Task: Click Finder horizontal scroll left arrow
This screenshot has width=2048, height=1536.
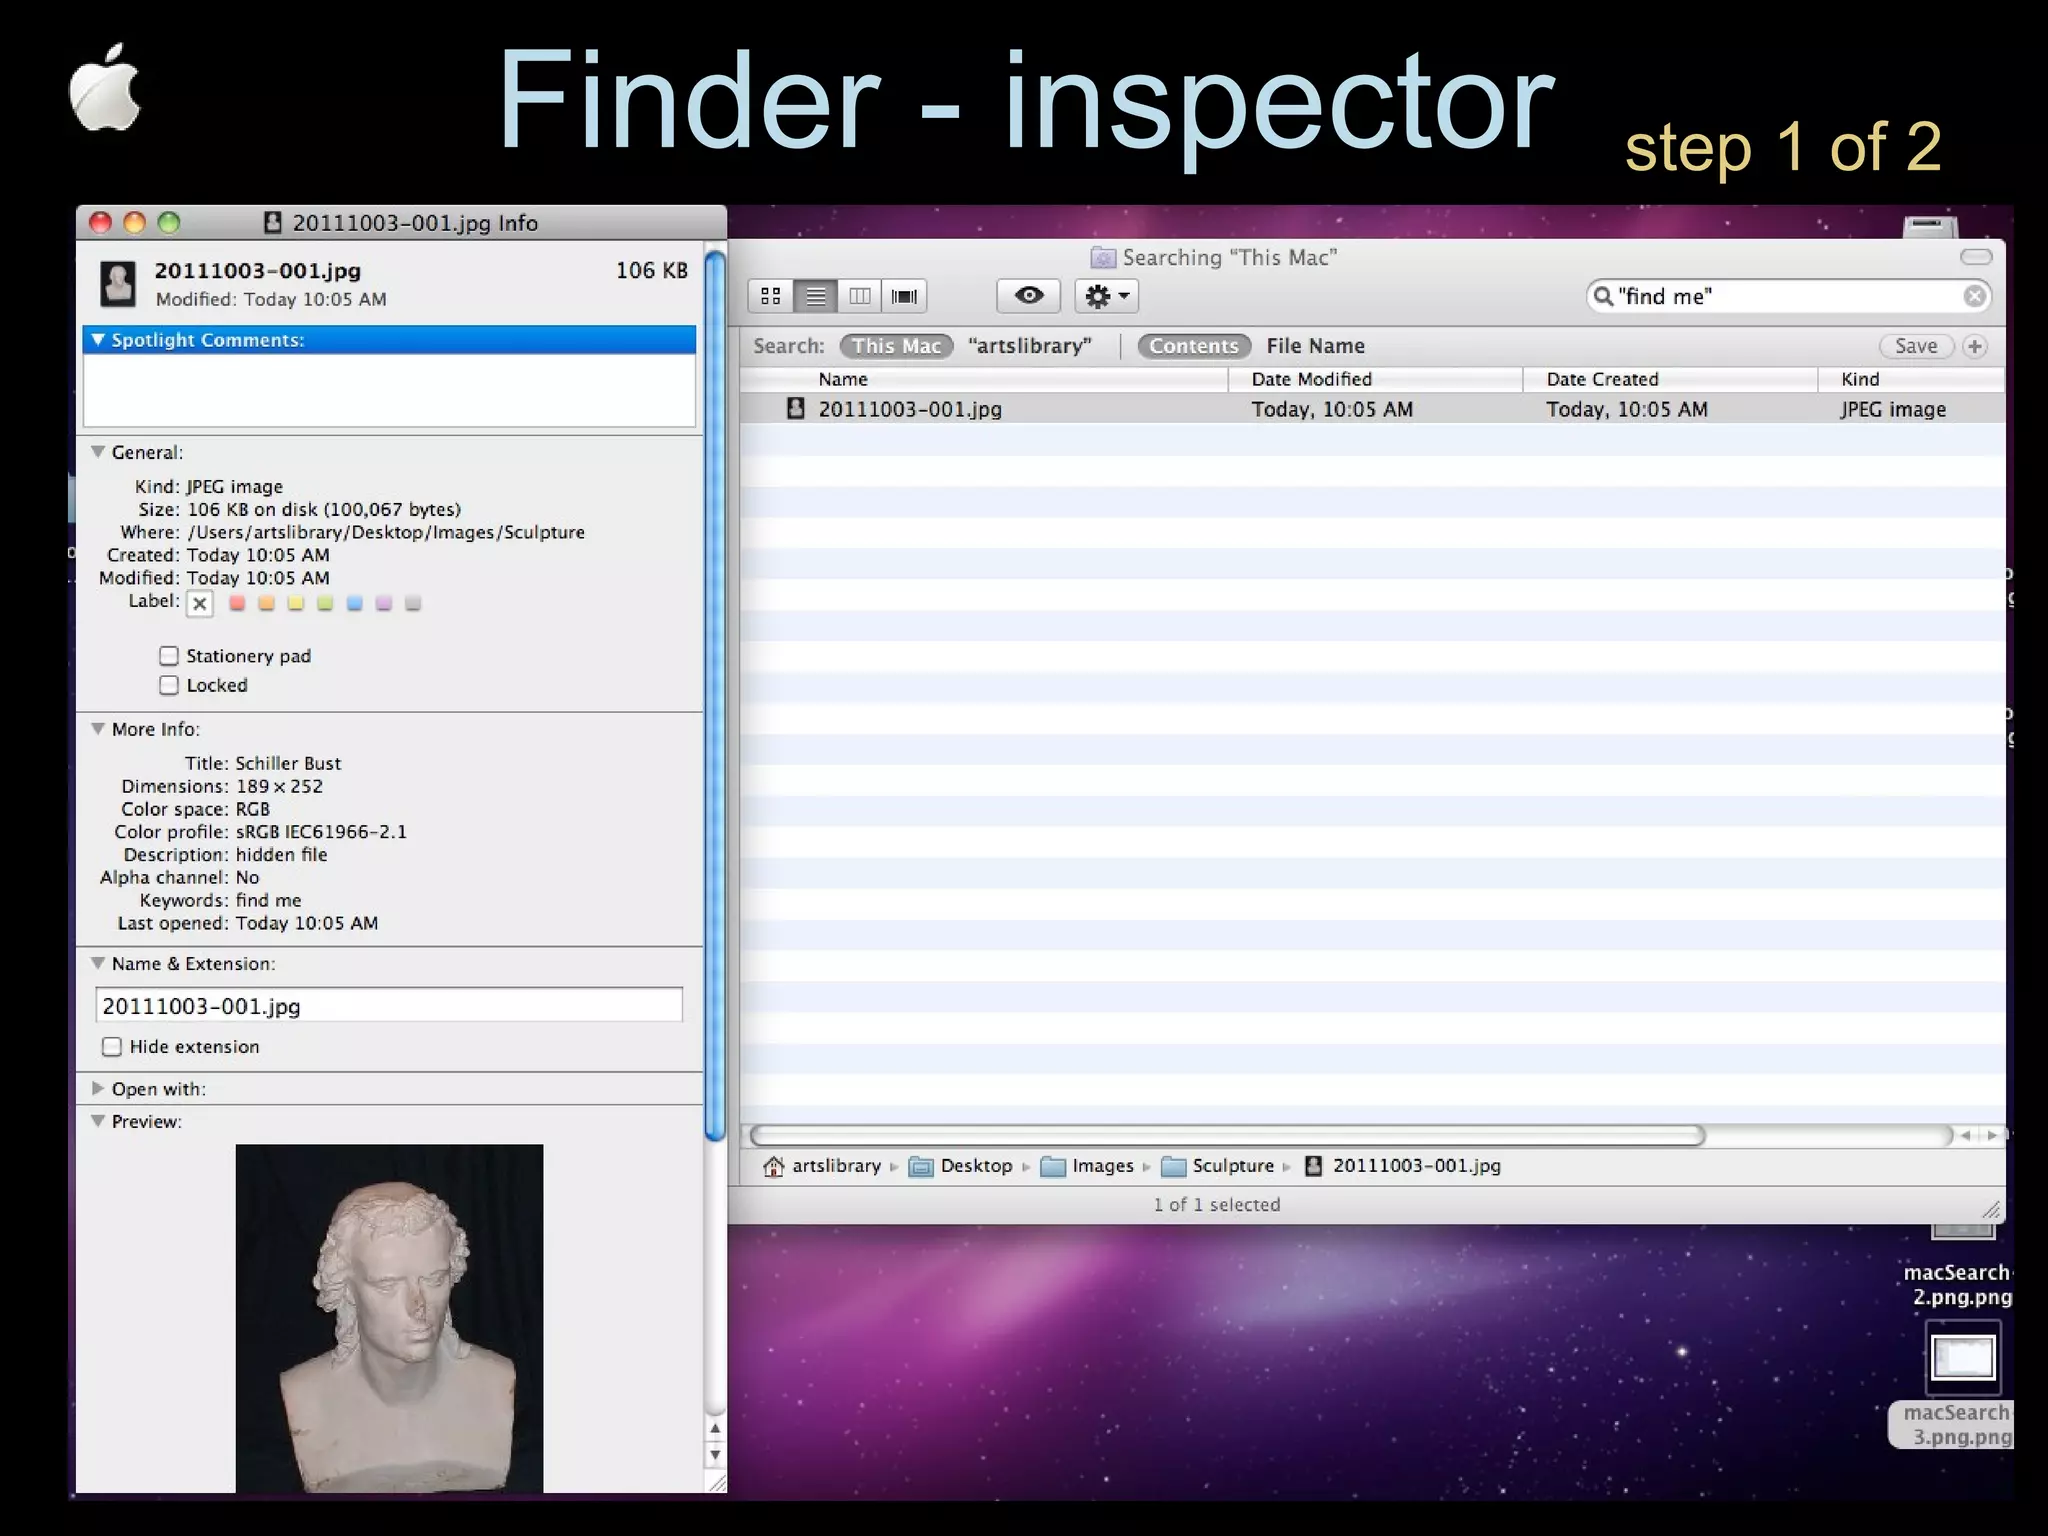Action: 1966,1135
